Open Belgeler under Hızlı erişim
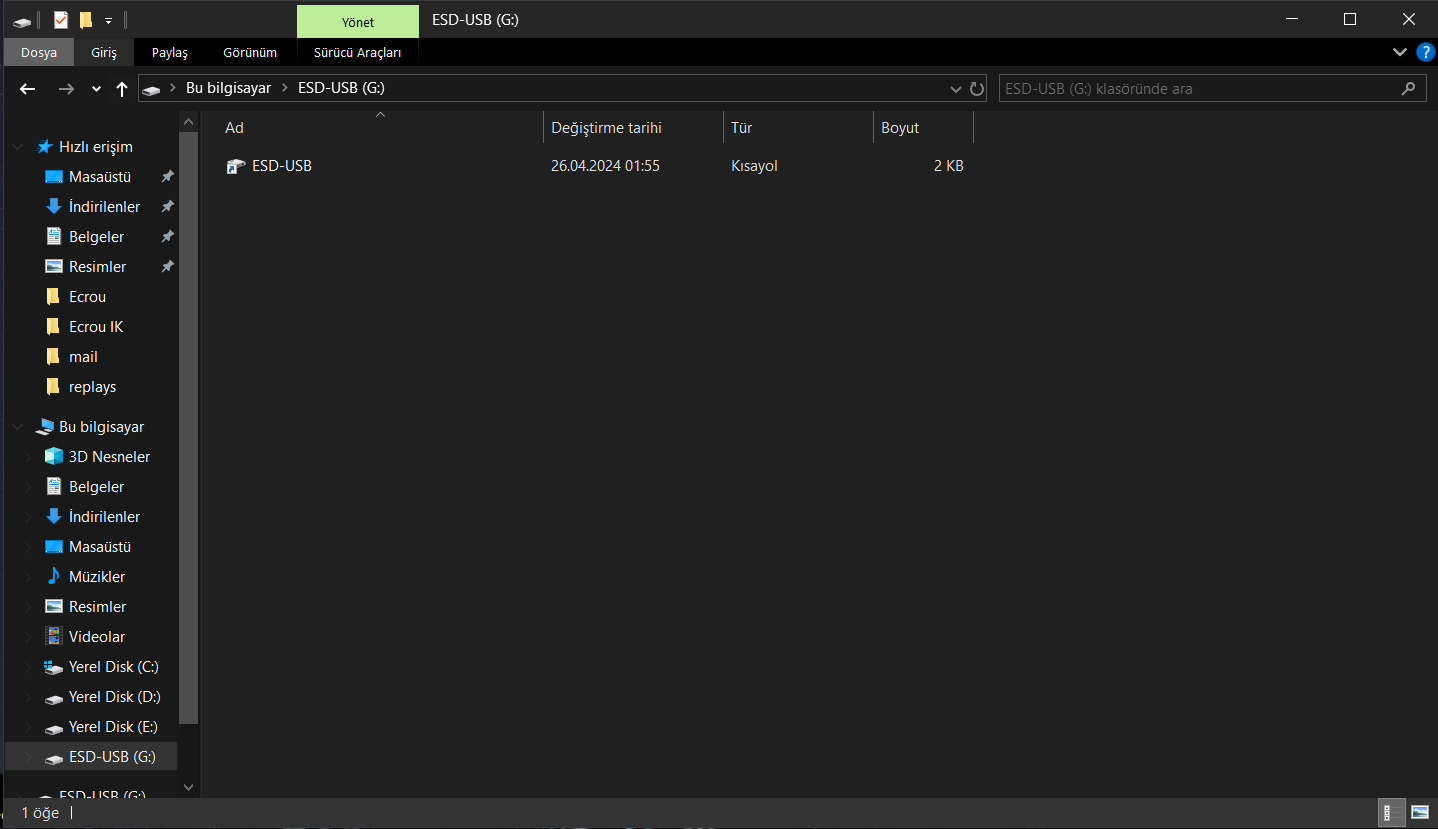Viewport: 1438px width, 829px height. click(96, 237)
